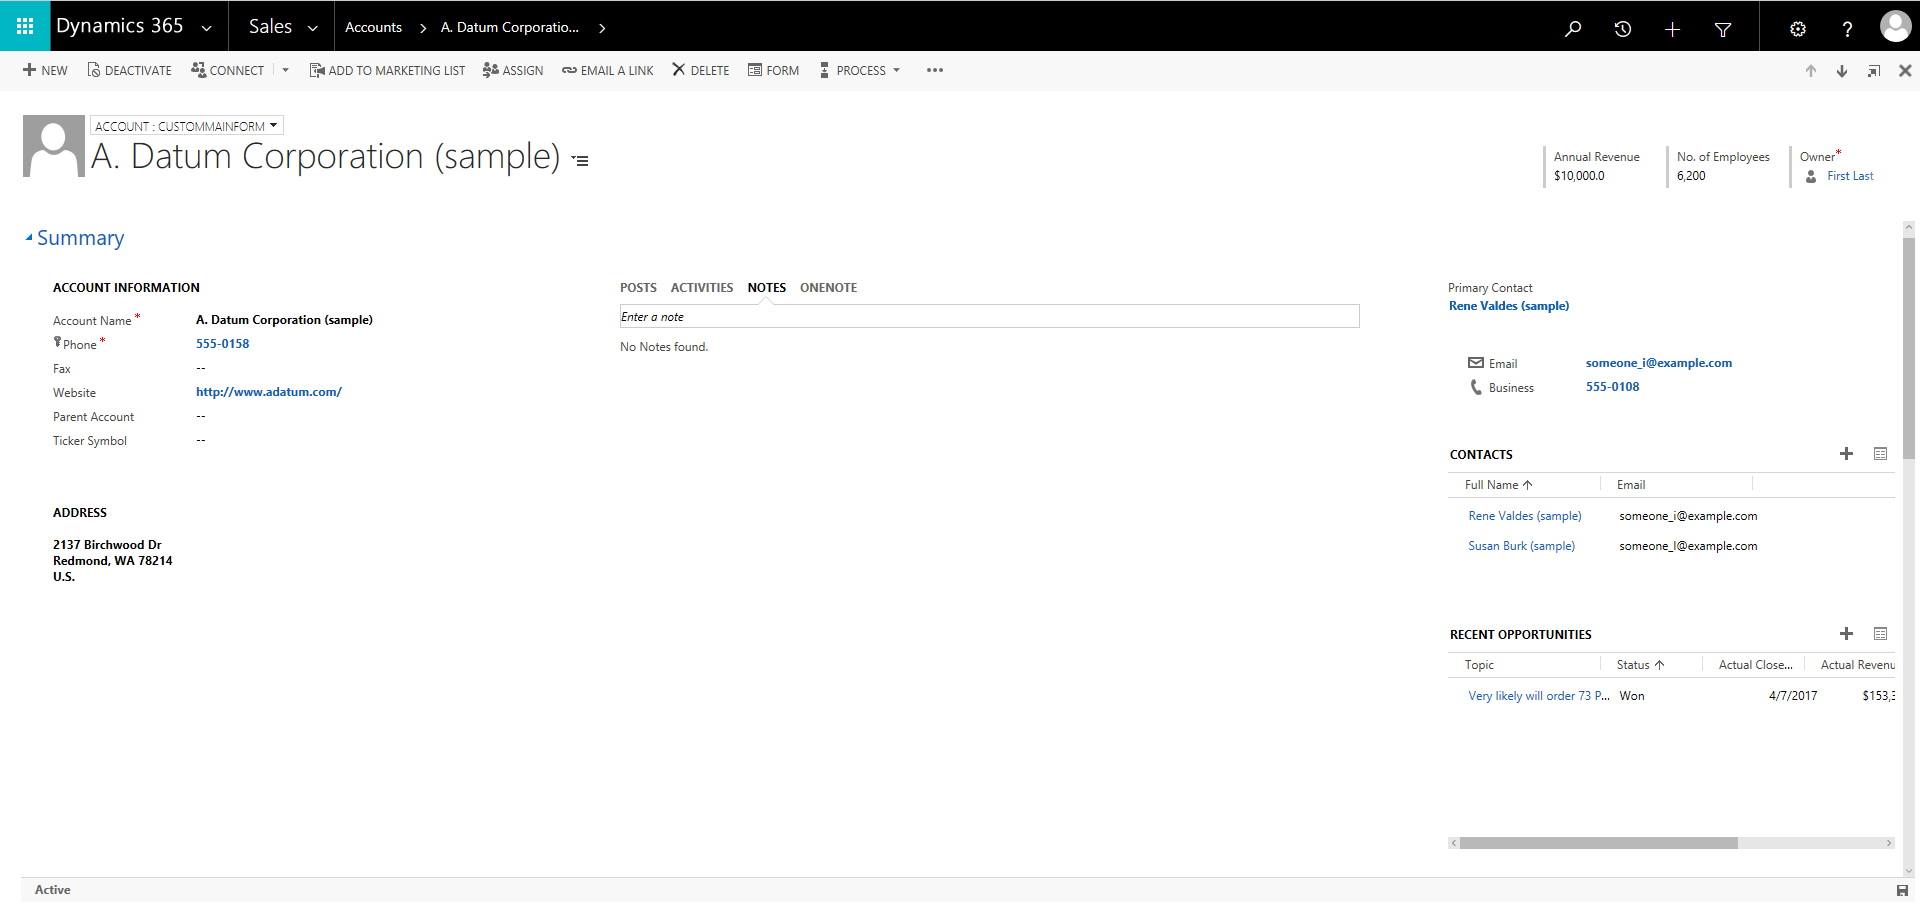Click the horizontal scrollbar under Recent Opportunities

click(x=1597, y=843)
